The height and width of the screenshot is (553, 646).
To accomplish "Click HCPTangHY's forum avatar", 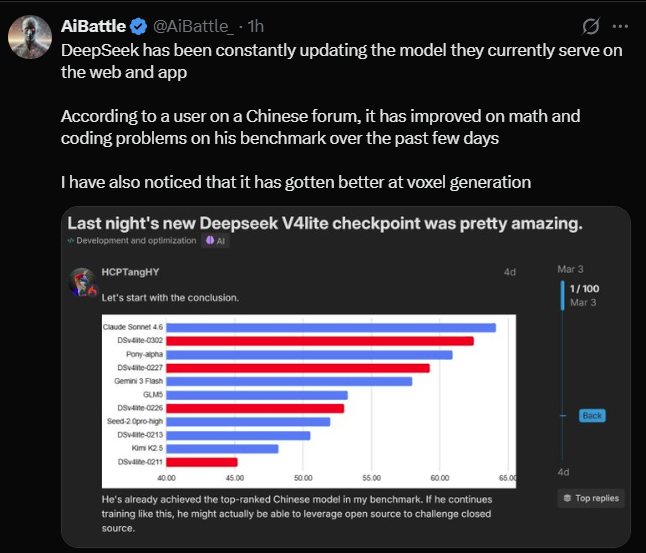I will [82, 281].
